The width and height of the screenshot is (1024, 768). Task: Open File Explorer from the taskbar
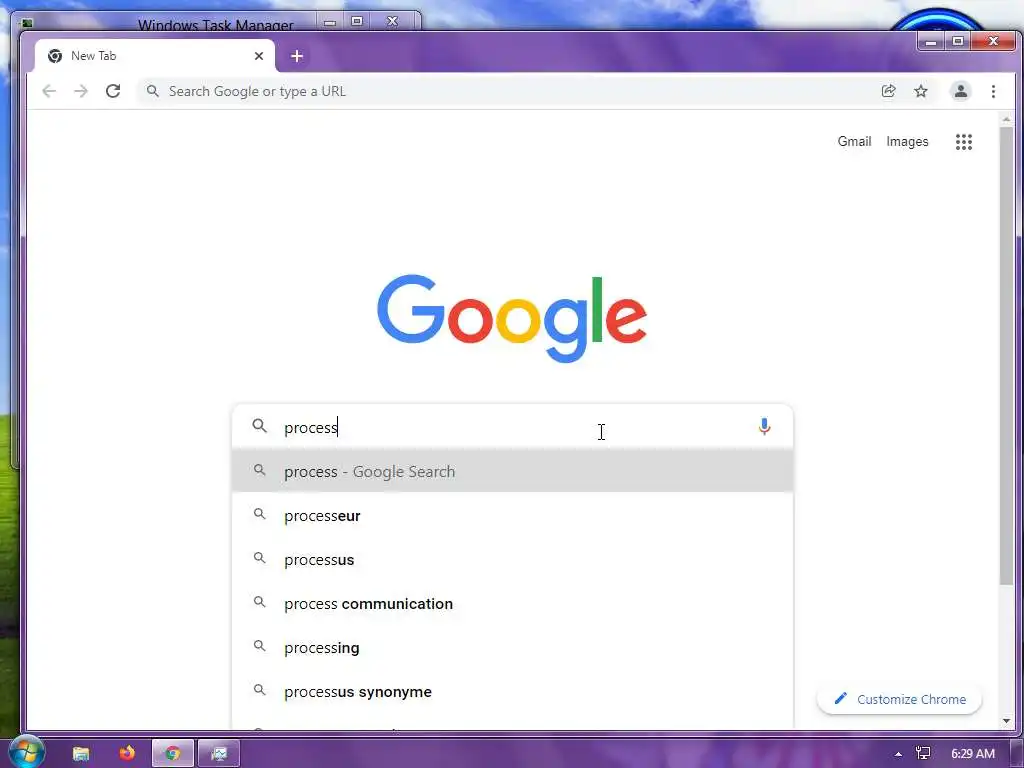click(x=81, y=754)
